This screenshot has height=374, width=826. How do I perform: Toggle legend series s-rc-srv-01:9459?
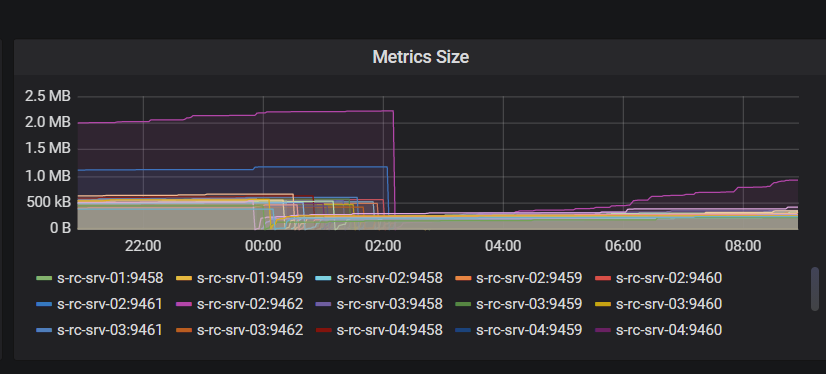tap(250, 278)
